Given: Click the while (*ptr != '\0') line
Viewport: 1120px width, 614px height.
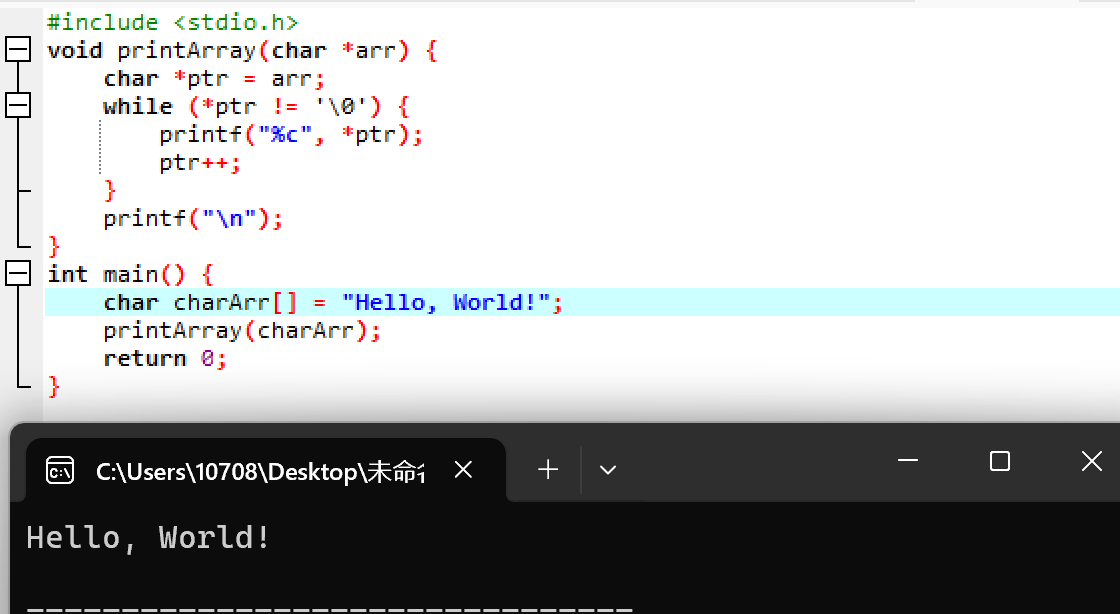Looking at the screenshot, I should coord(256,106).
